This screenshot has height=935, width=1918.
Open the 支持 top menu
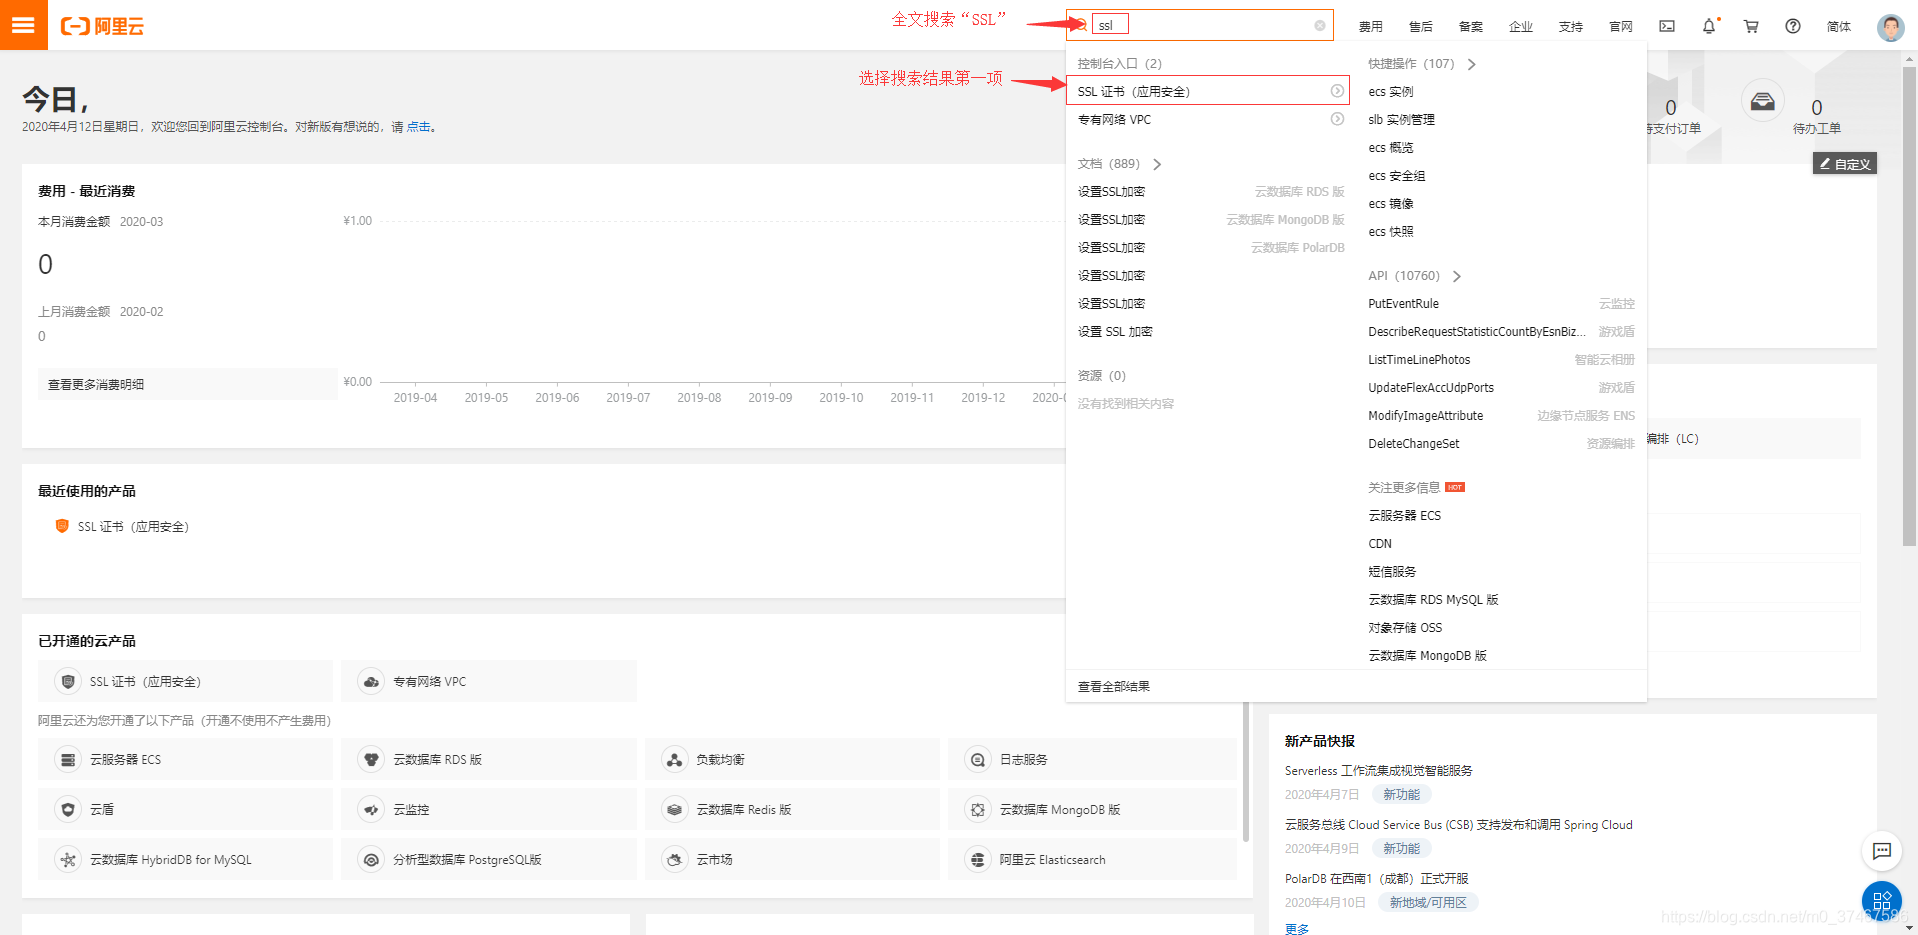pyautogui.click(x=1571, y=27)
